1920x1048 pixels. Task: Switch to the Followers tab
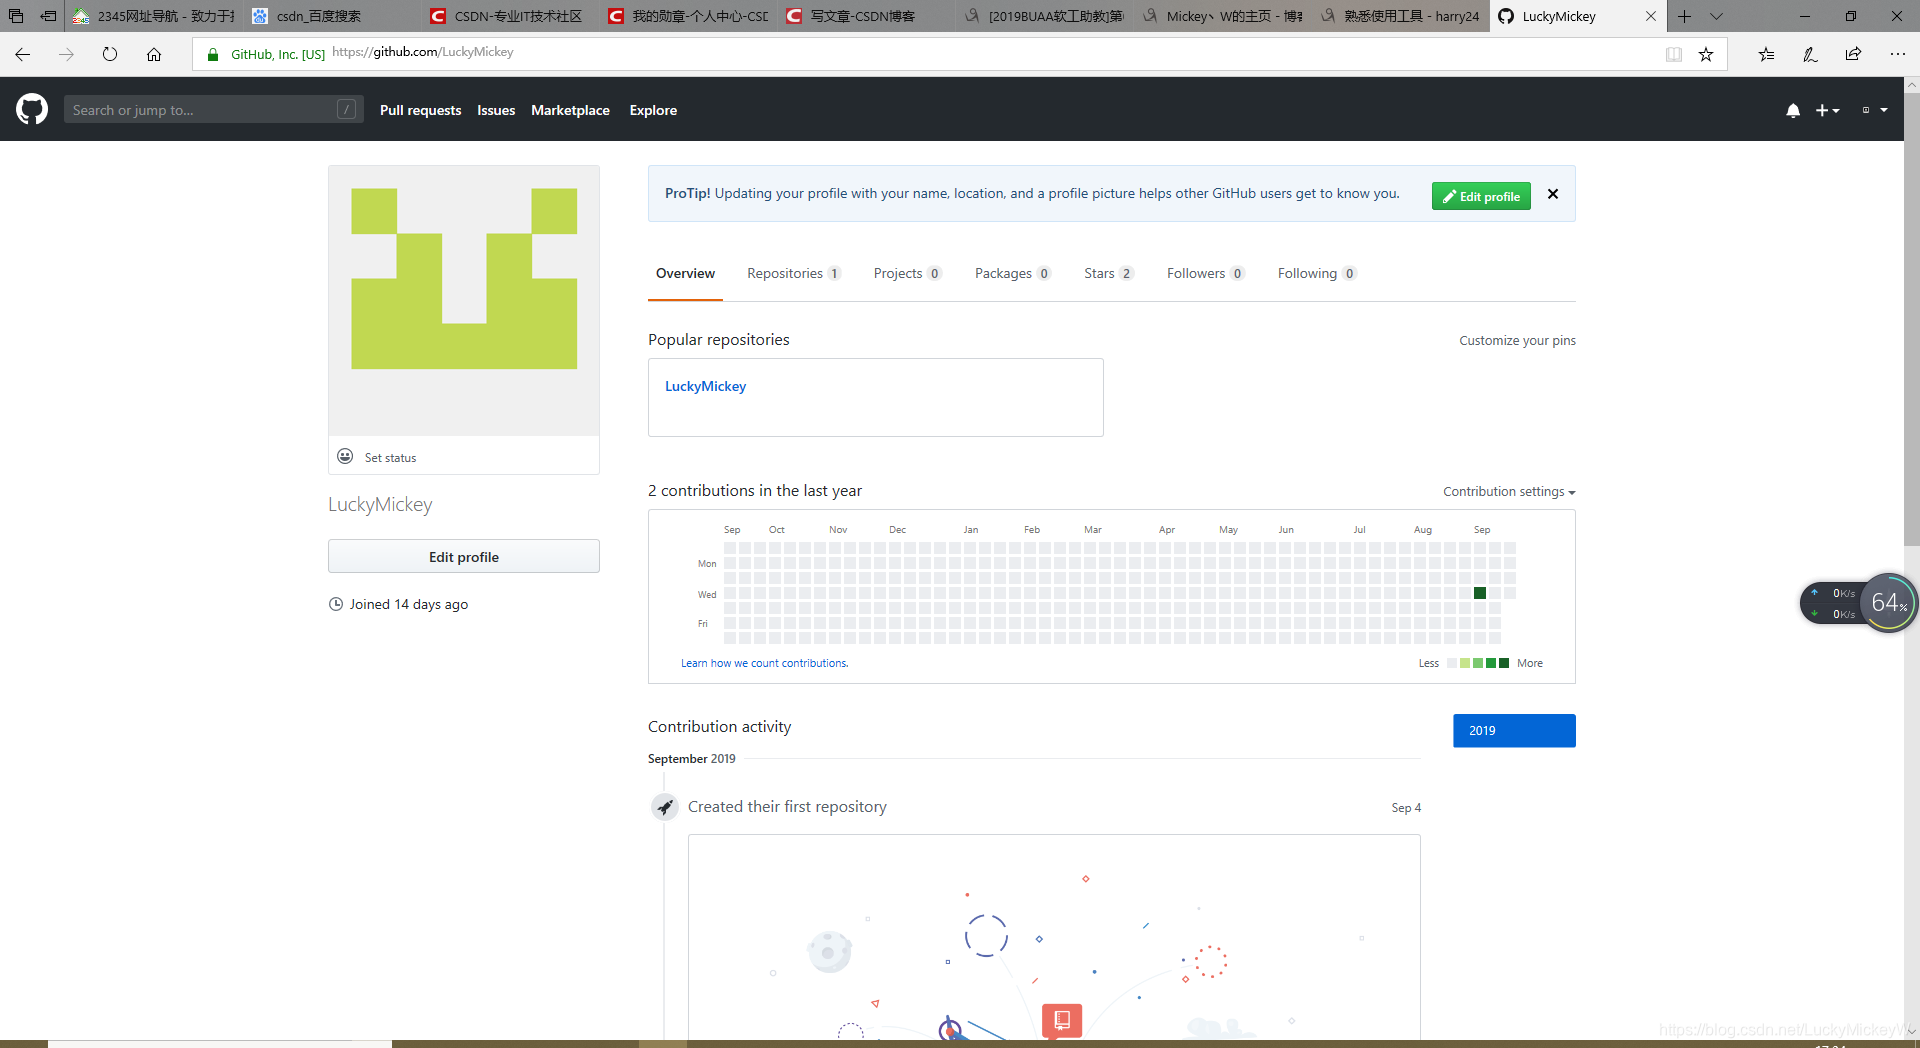pos(1205,273)
